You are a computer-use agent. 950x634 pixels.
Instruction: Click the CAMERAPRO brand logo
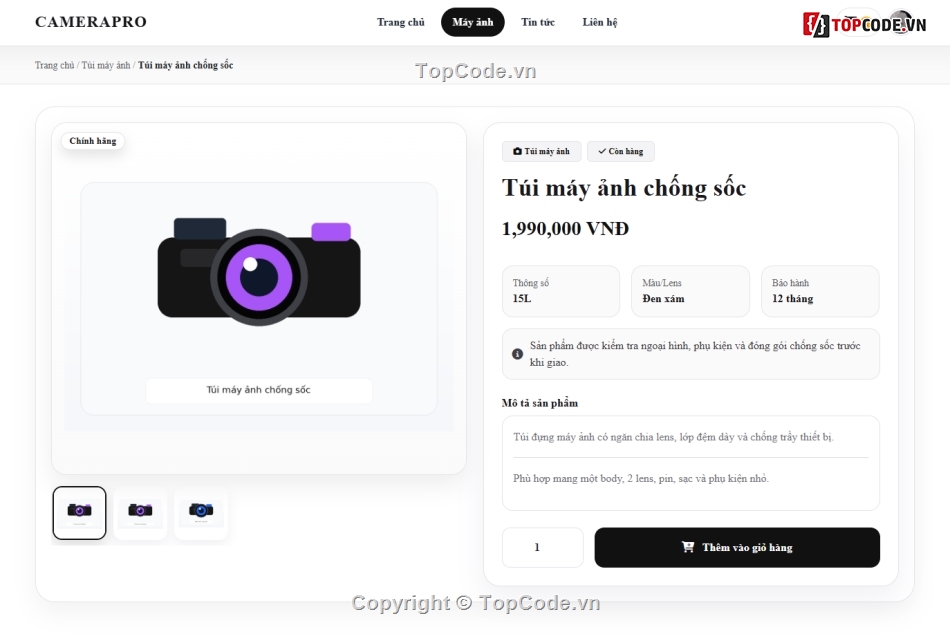(x=91, y=22)
